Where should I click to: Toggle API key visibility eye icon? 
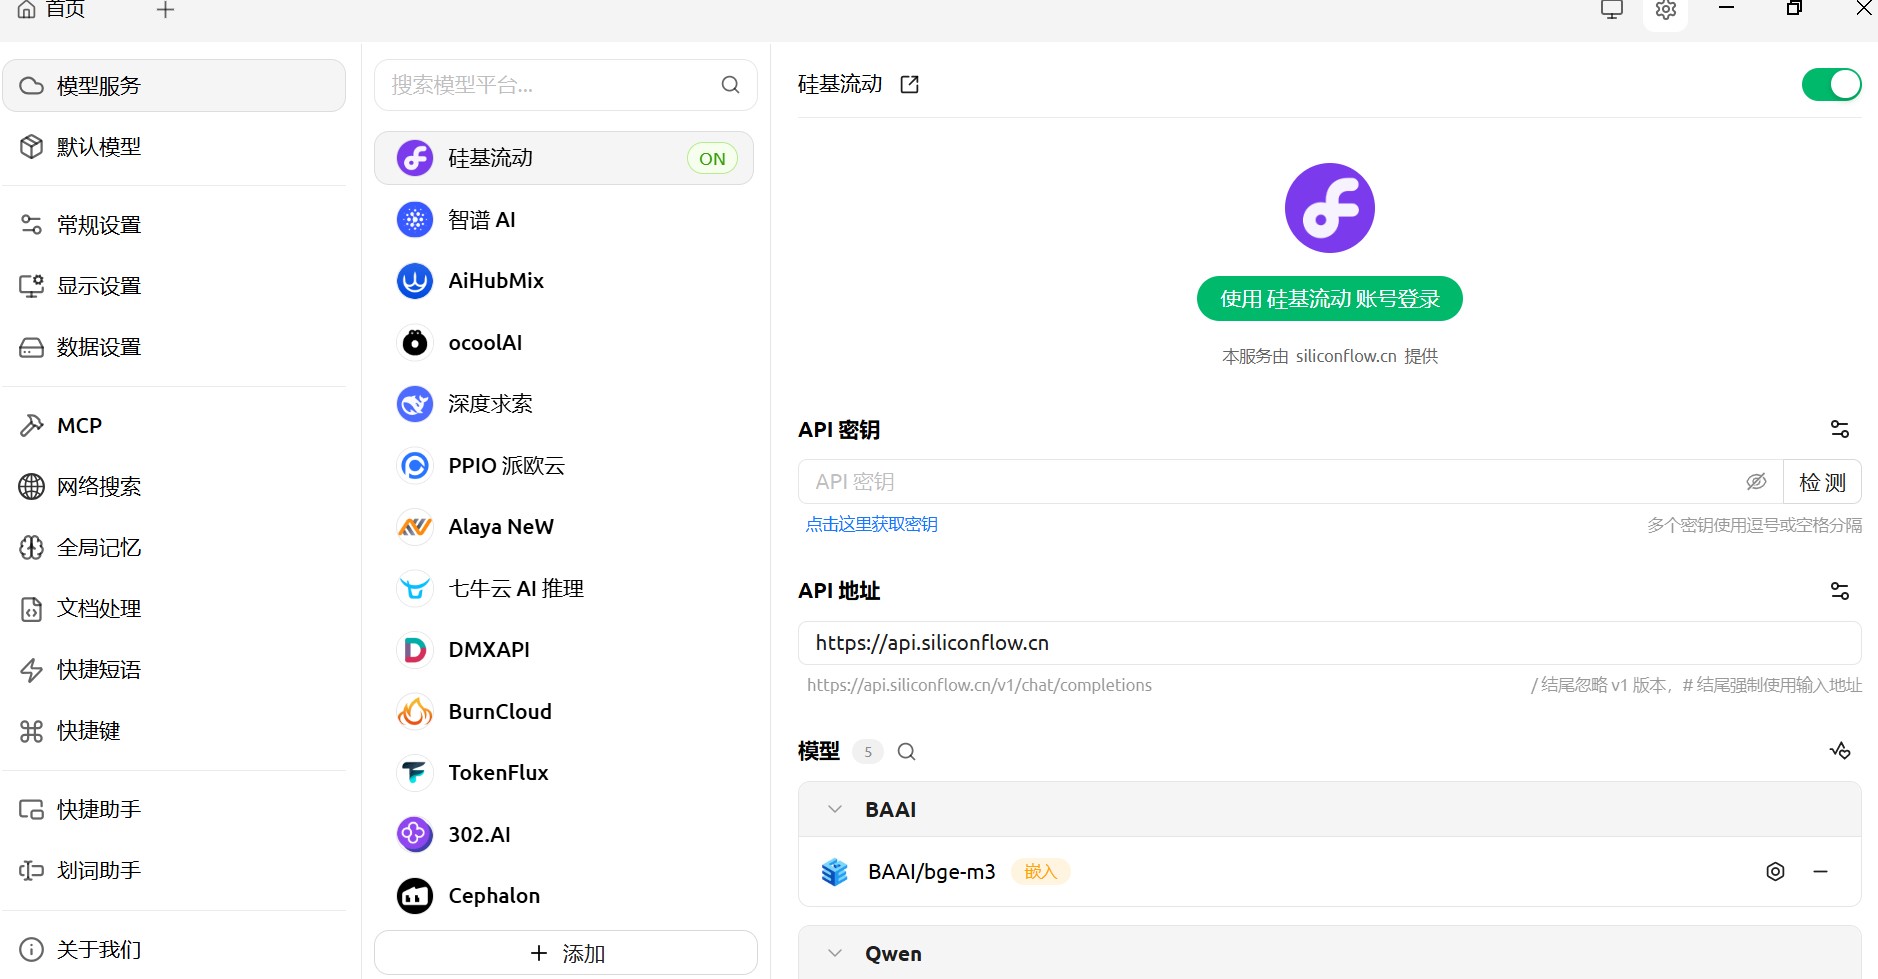point(1756,482)
